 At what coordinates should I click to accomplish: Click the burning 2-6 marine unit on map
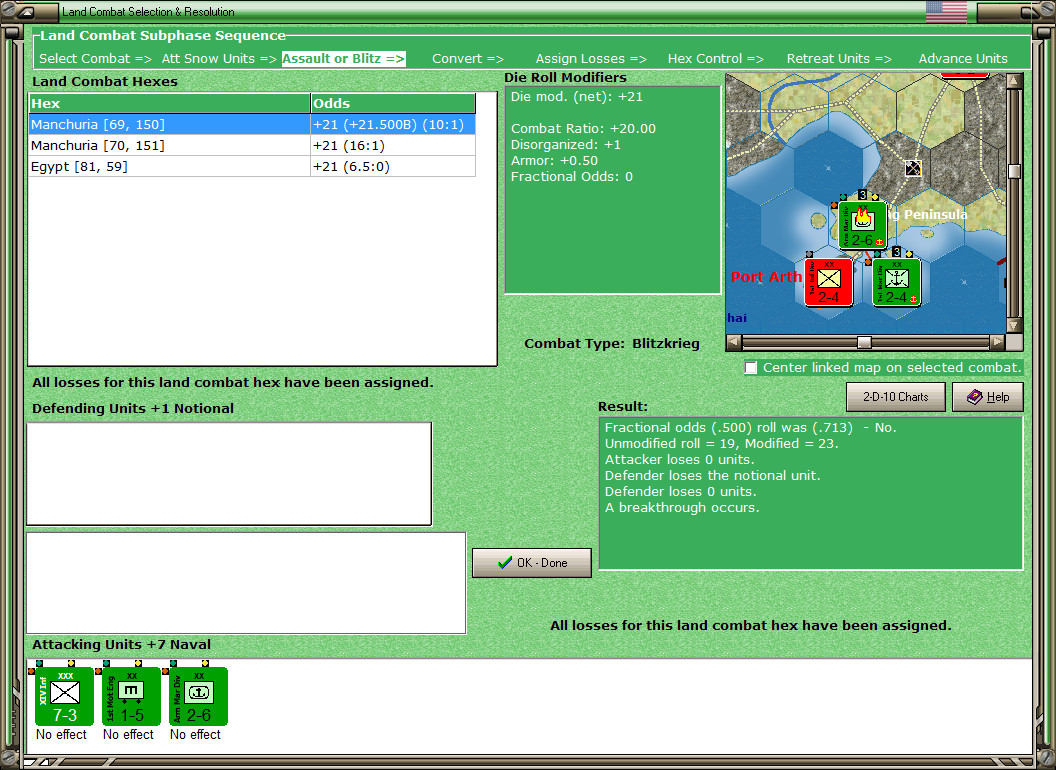862,225
